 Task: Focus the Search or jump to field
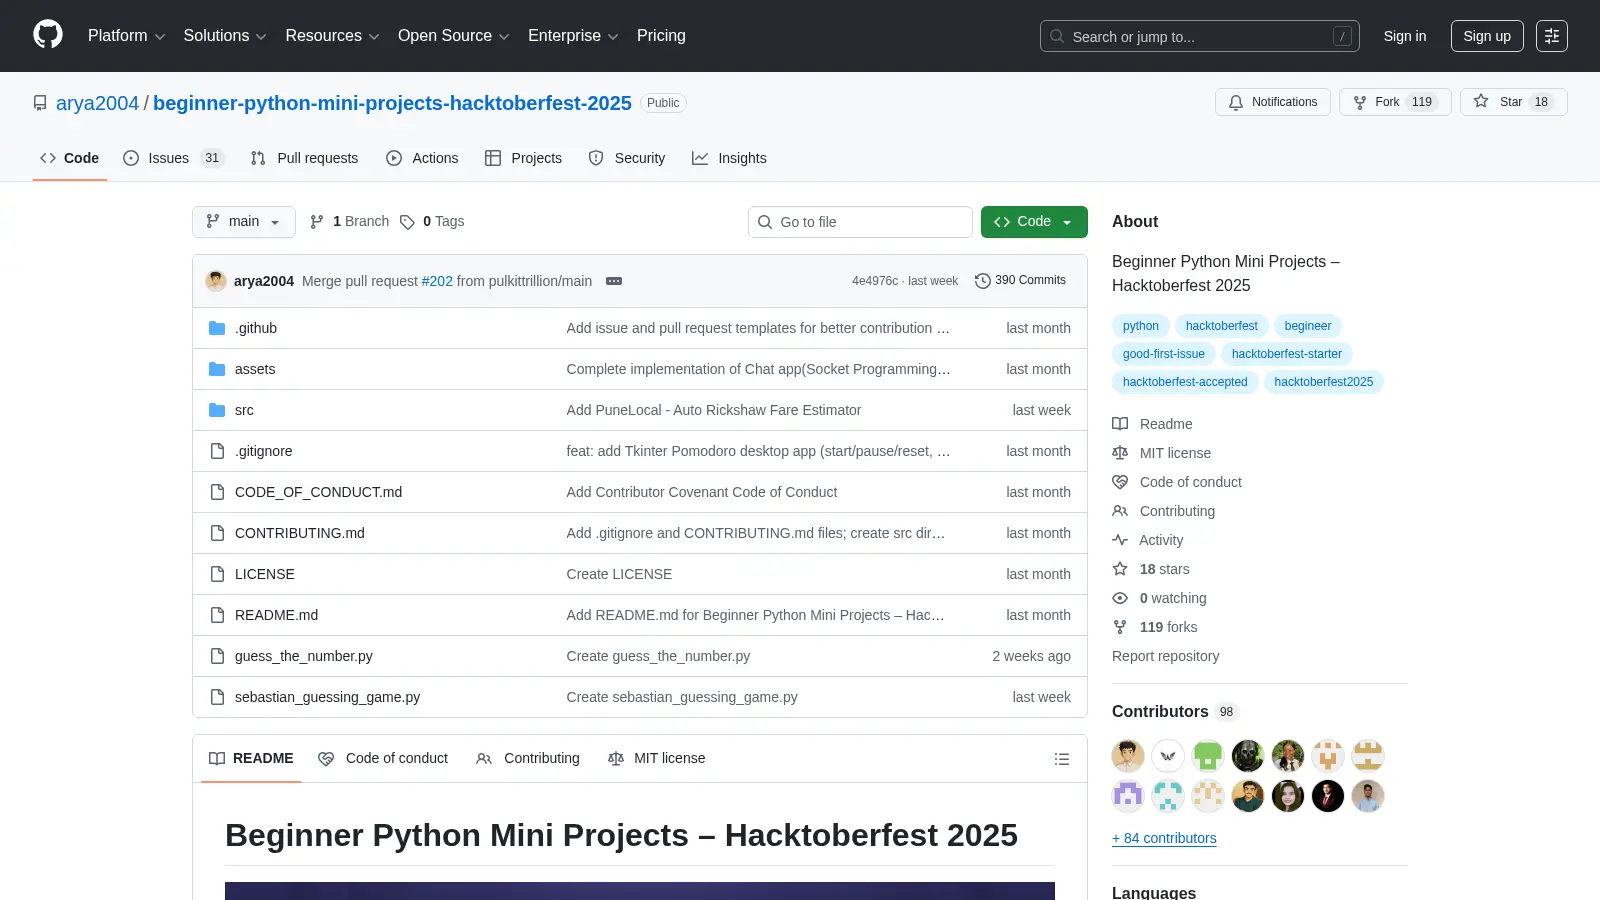pyautogui.click(x=1200, y=36)
